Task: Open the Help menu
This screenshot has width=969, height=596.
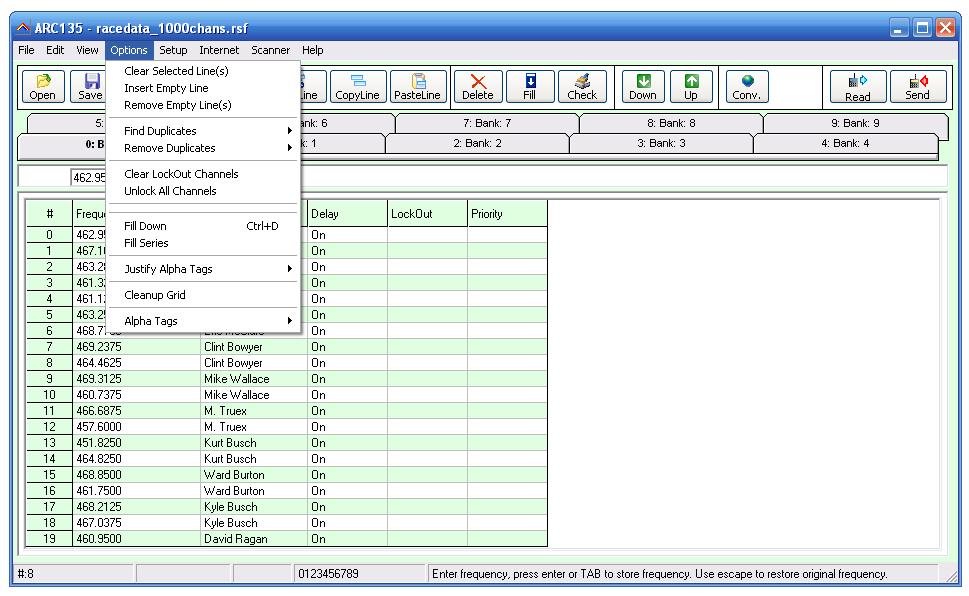Action: click(313, 50)
